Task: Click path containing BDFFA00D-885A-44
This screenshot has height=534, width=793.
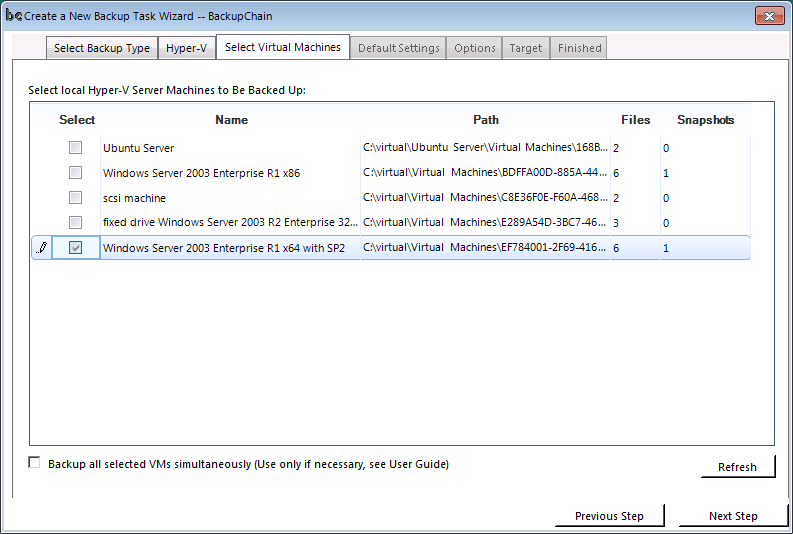Action: (485, 172)
